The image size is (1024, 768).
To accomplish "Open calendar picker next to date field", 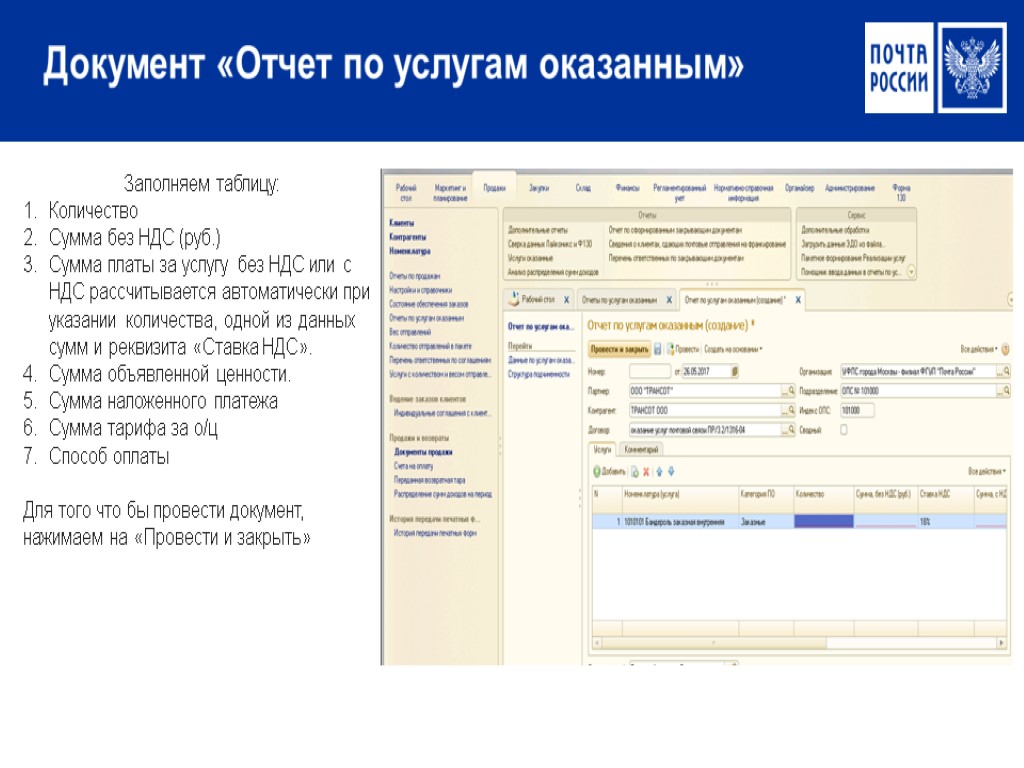I will 735,372.
